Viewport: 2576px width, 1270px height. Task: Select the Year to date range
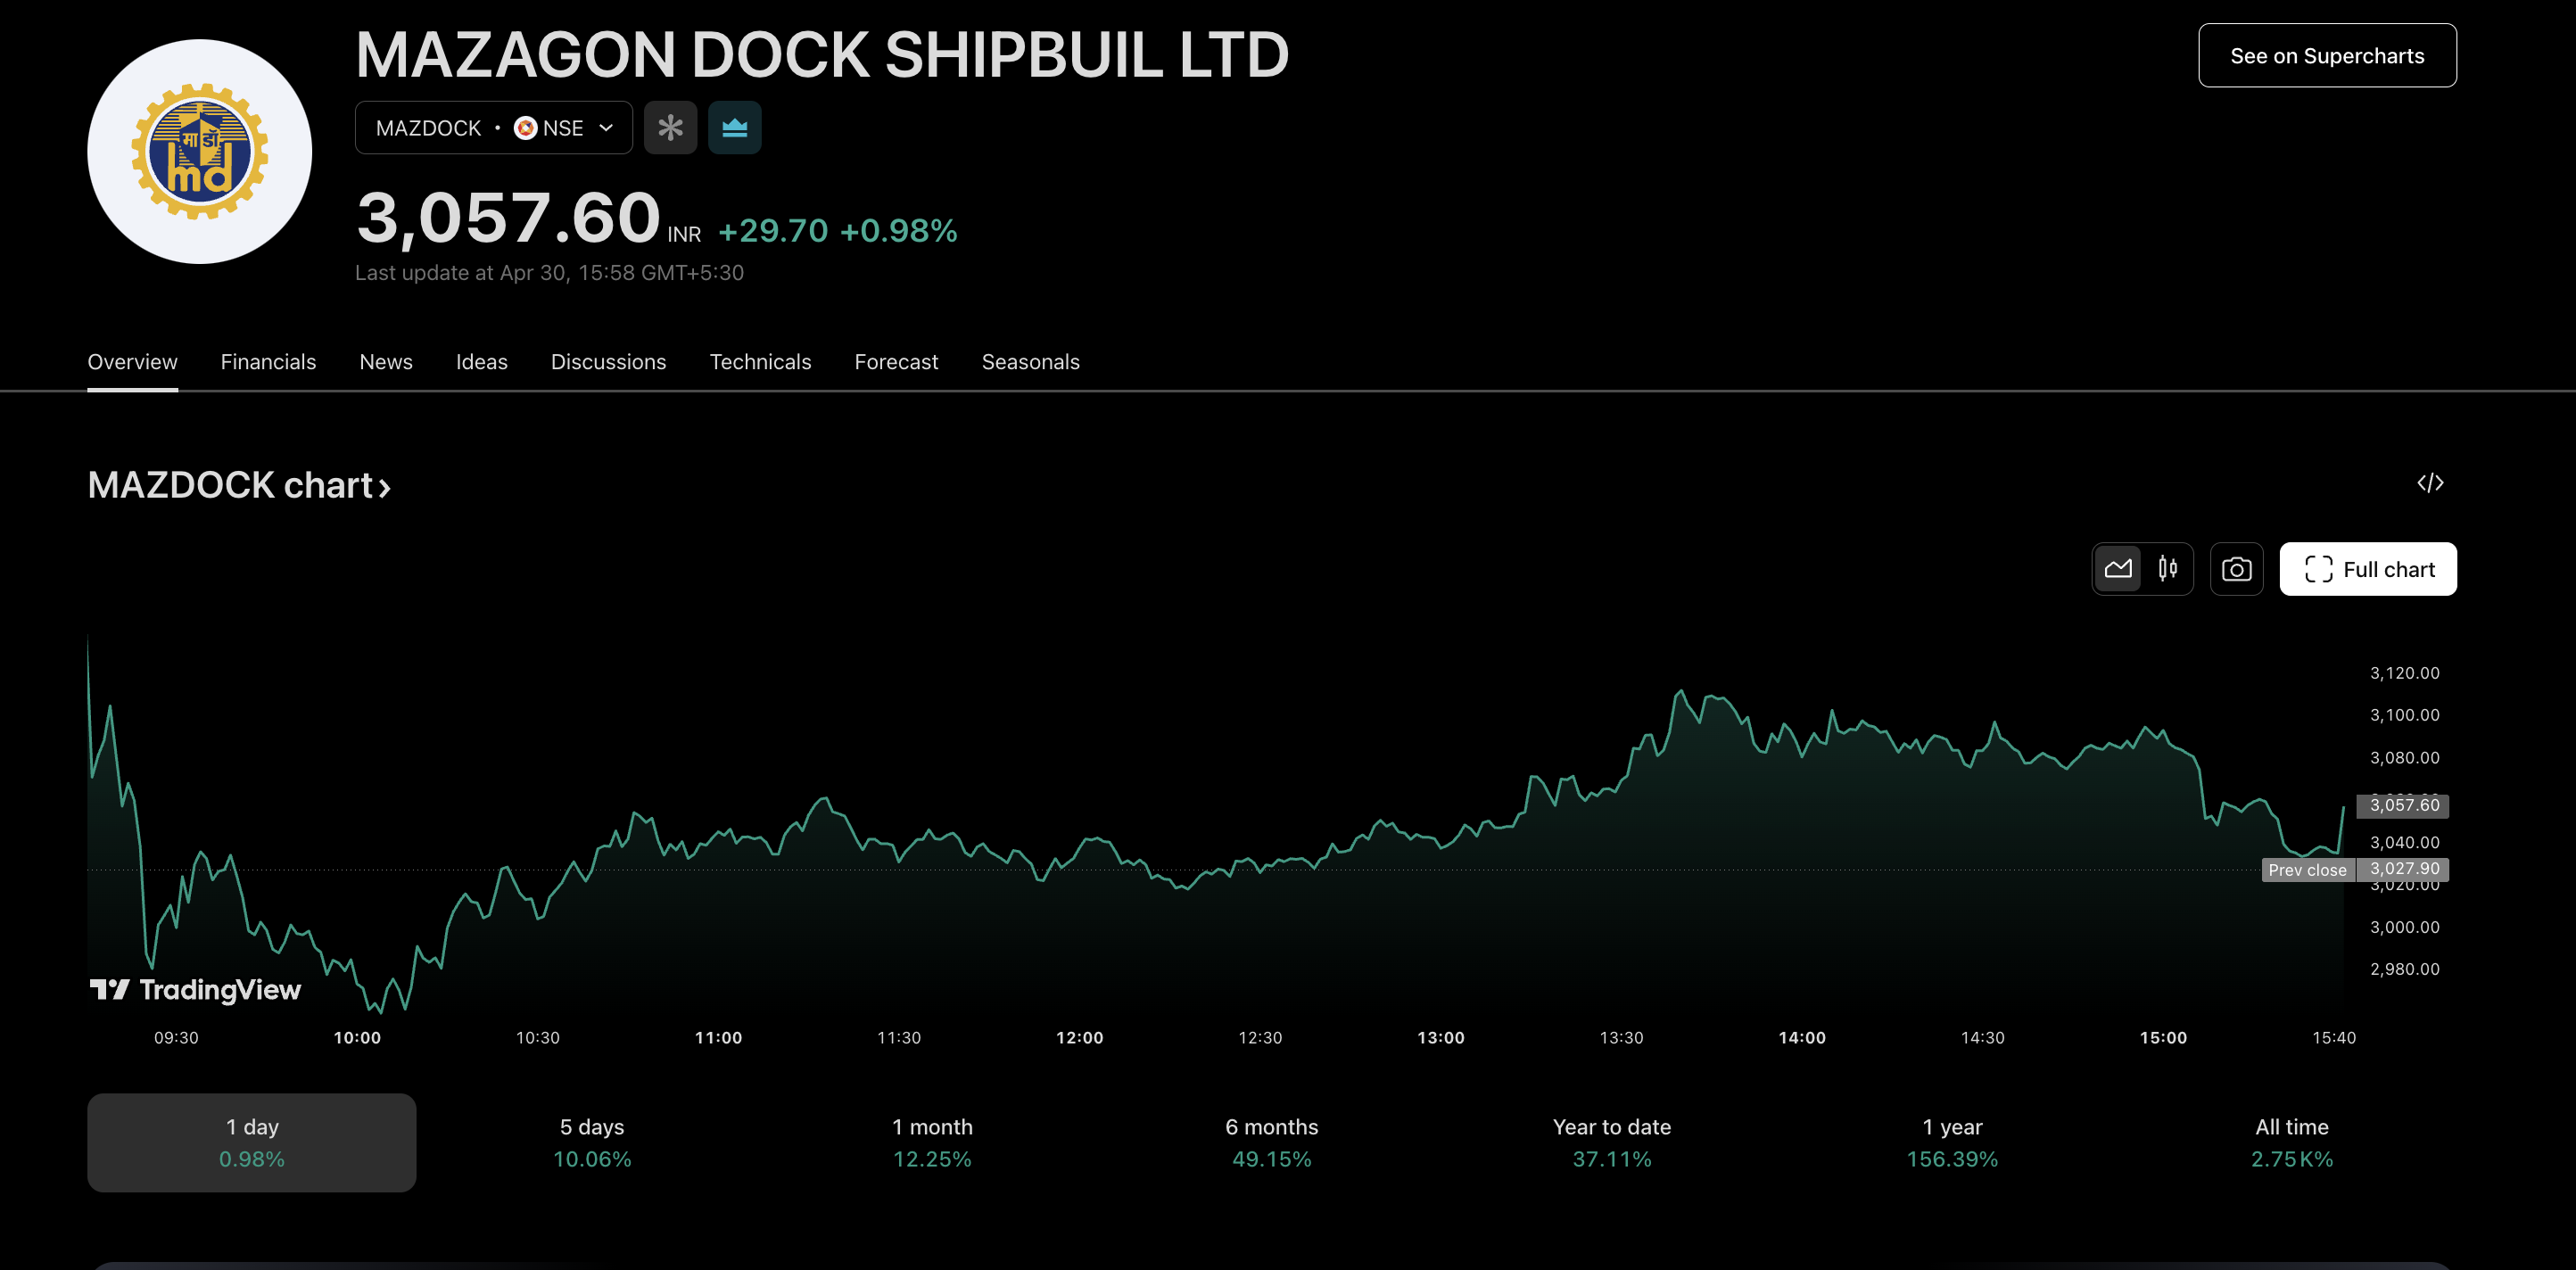[1612, 1142]
